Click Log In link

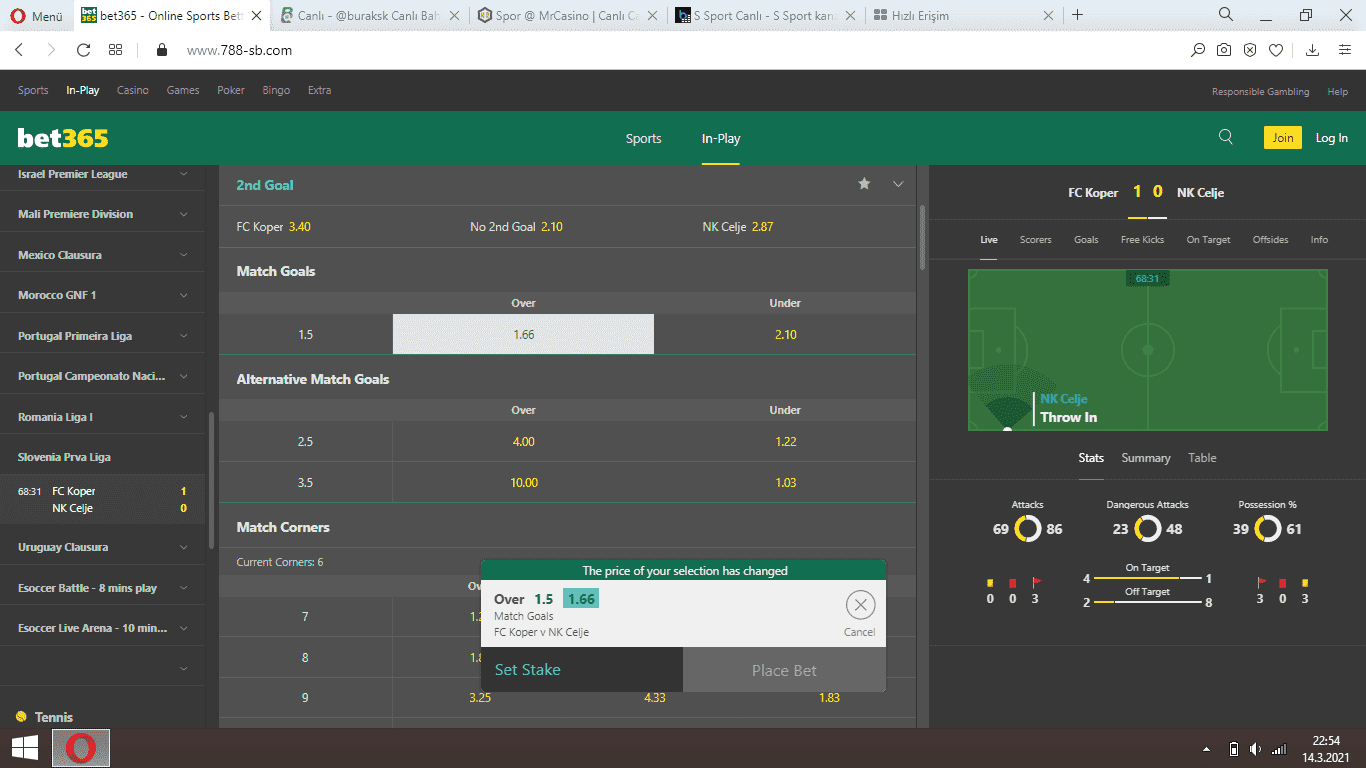tap(1331, 138)
